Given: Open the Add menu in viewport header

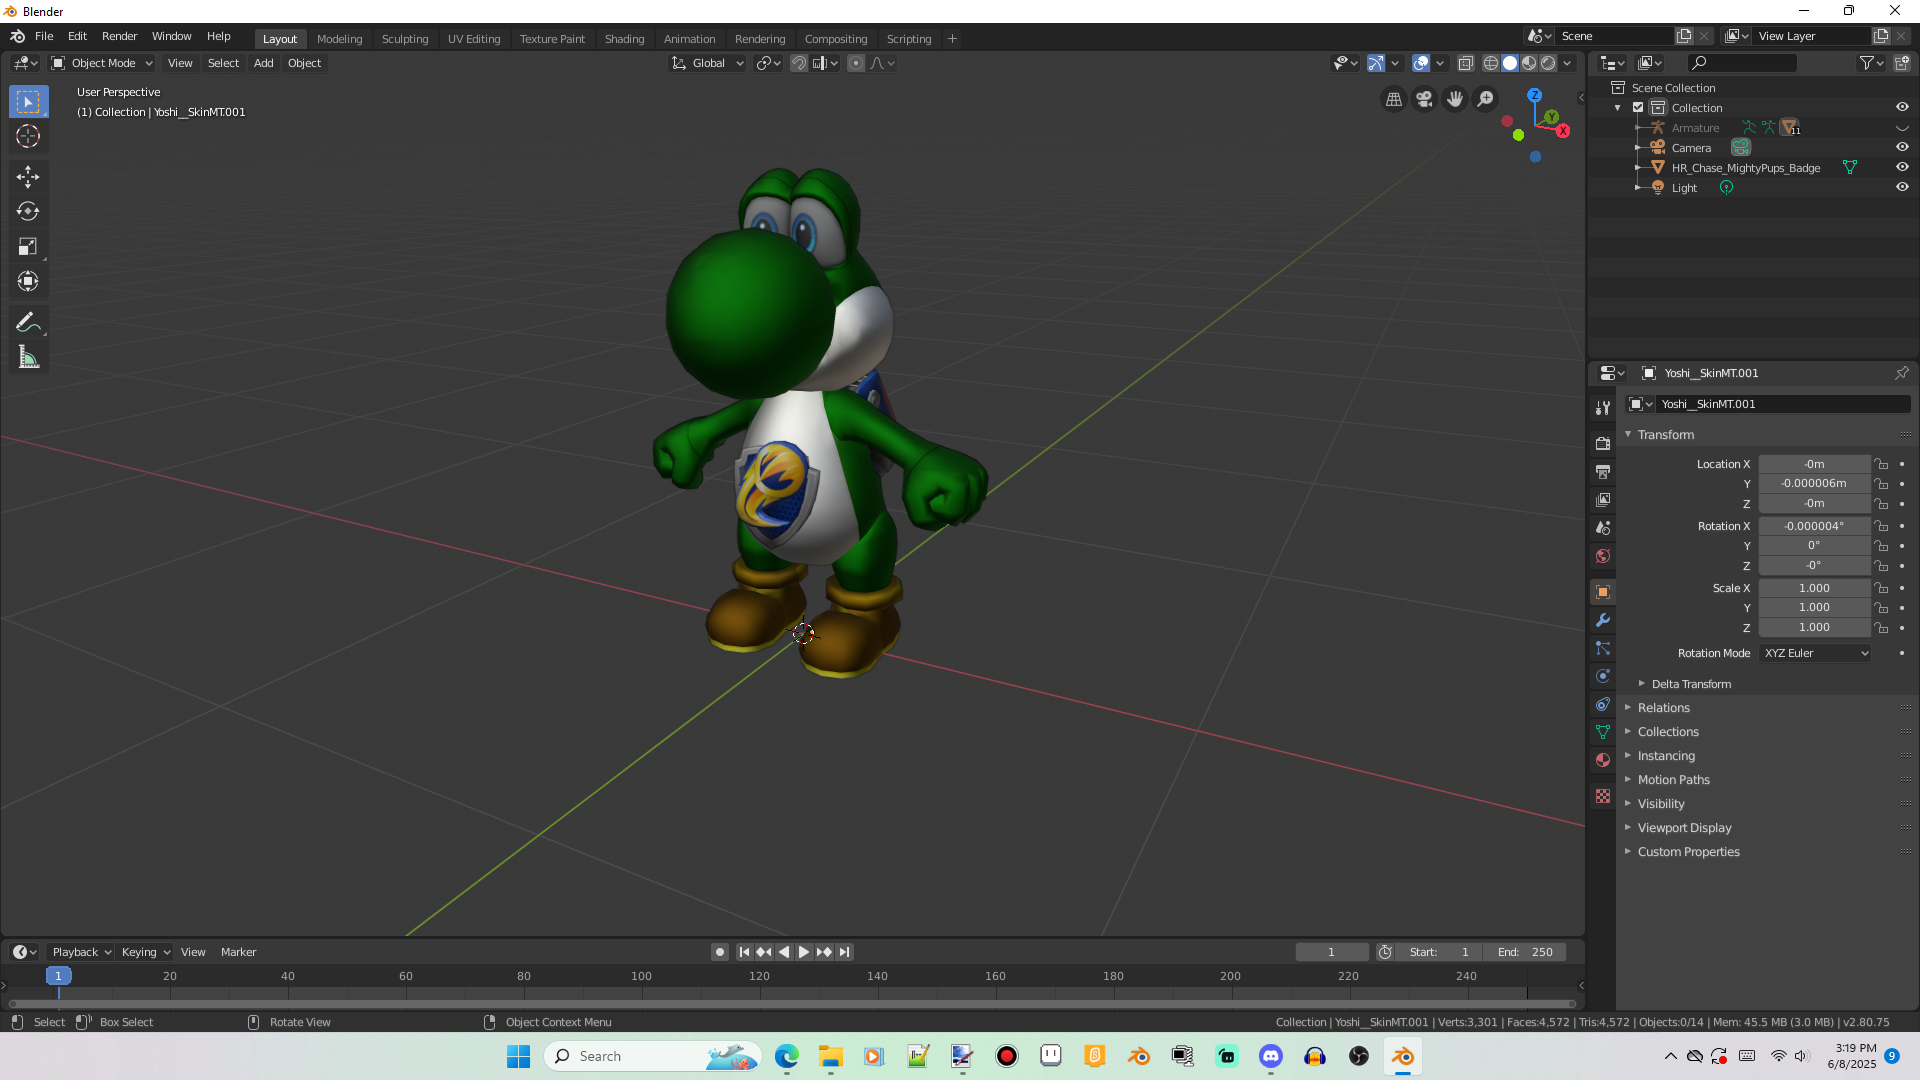Looking at the screenshot, I should [x=263, y=63].
